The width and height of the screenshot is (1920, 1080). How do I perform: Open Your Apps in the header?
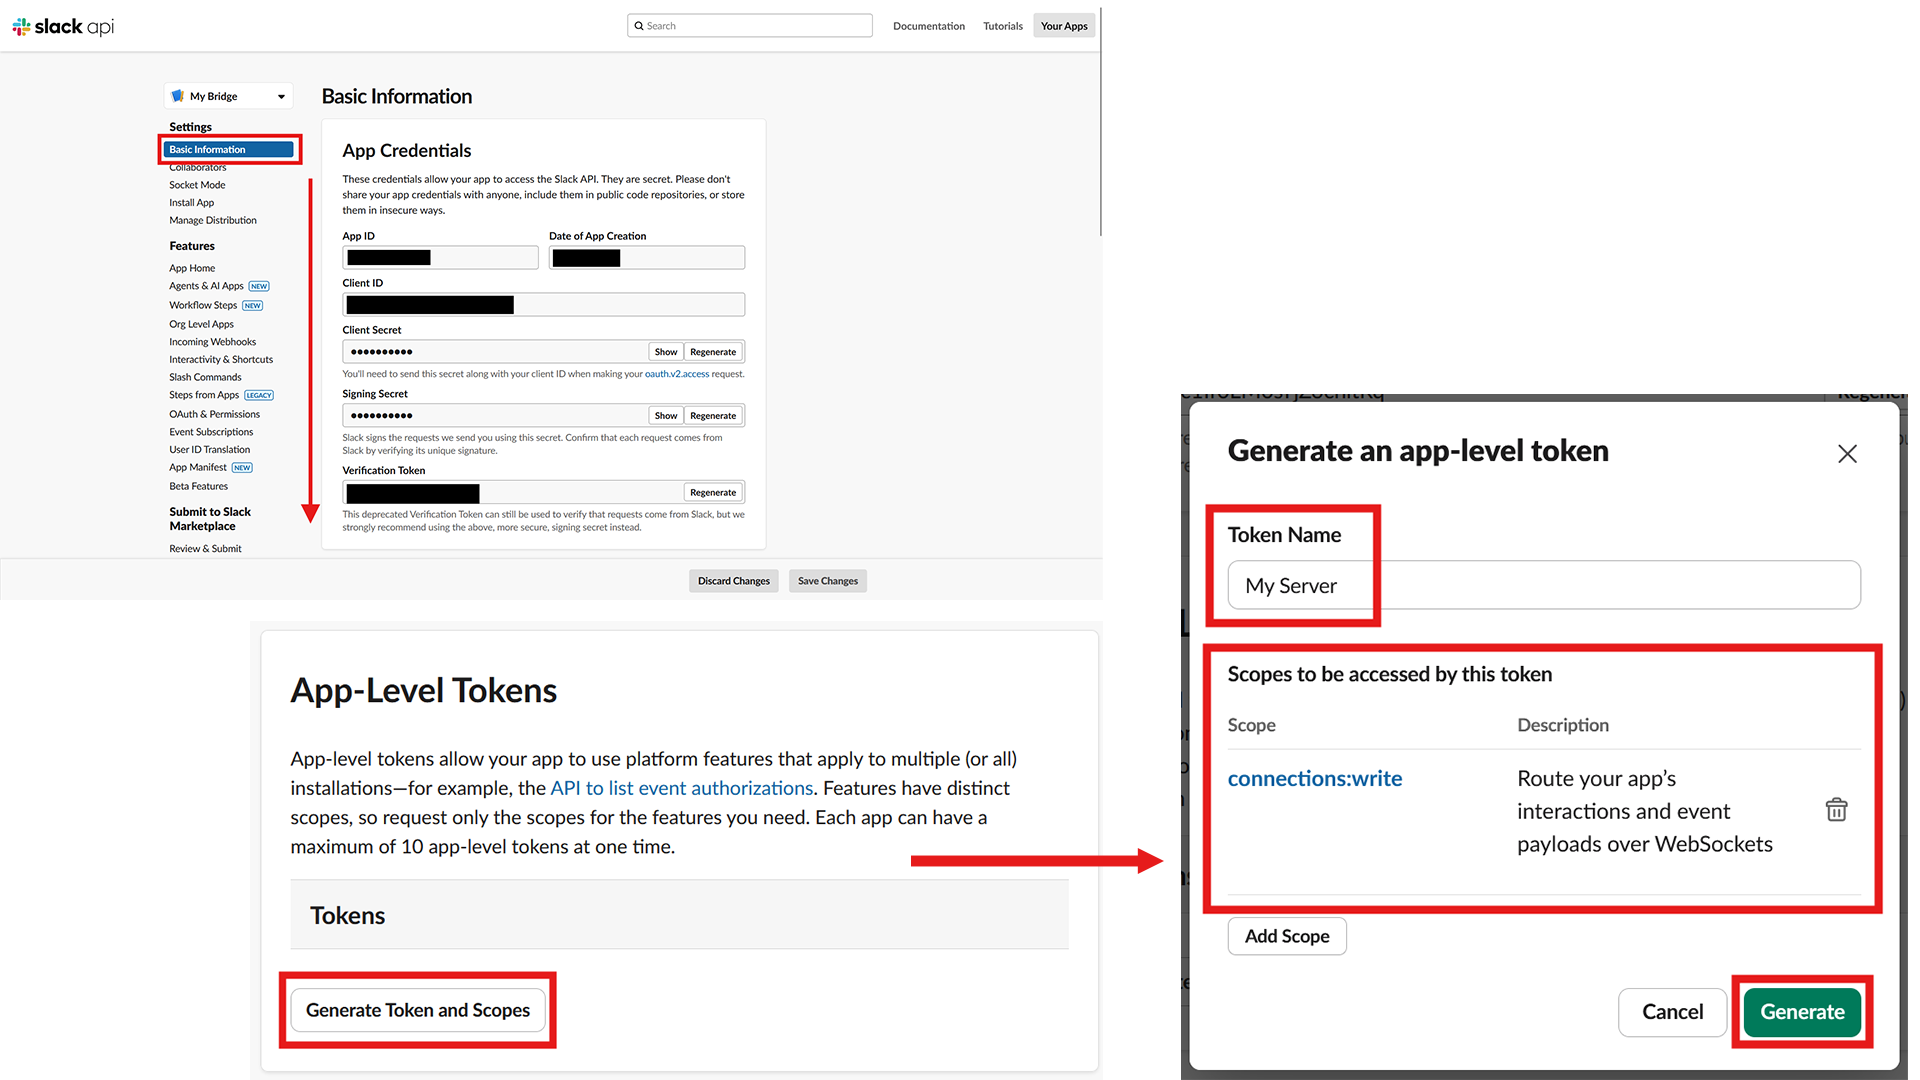[x=1064, y=26]
